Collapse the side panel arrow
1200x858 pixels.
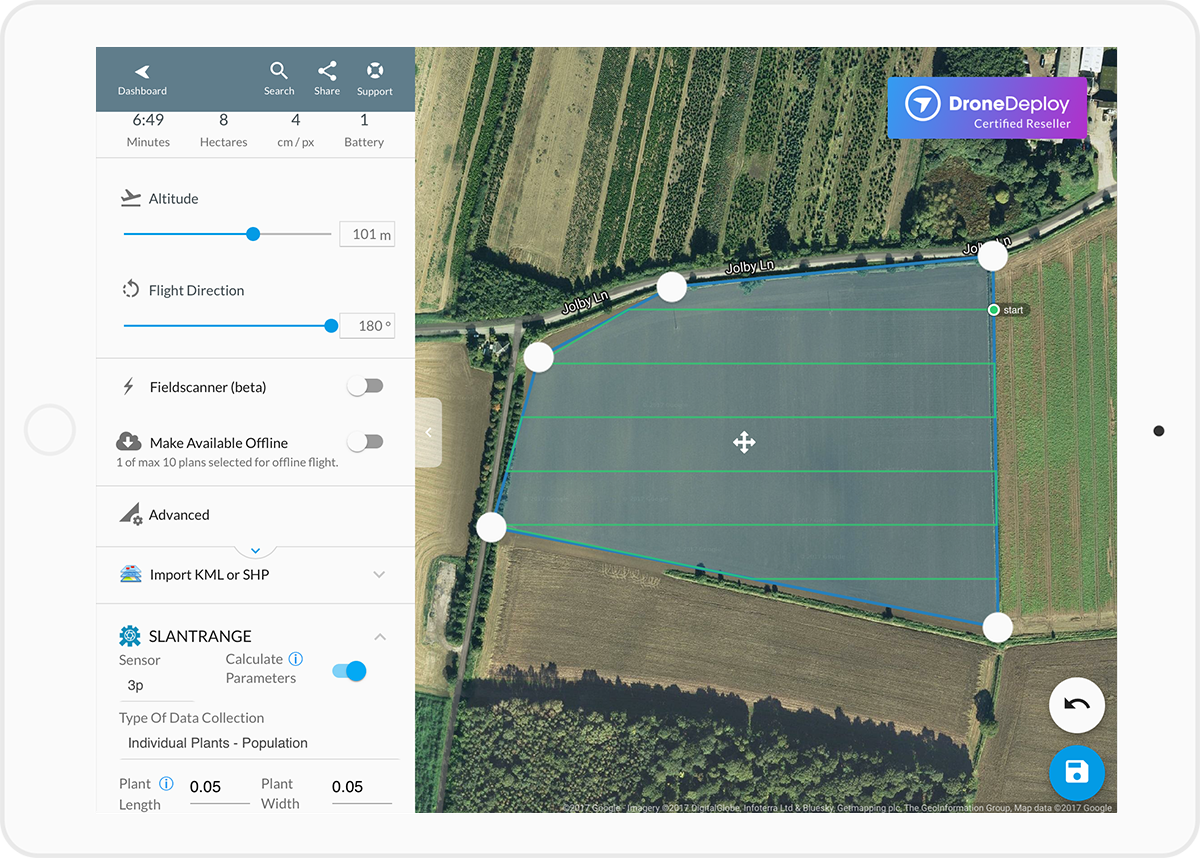429,433
